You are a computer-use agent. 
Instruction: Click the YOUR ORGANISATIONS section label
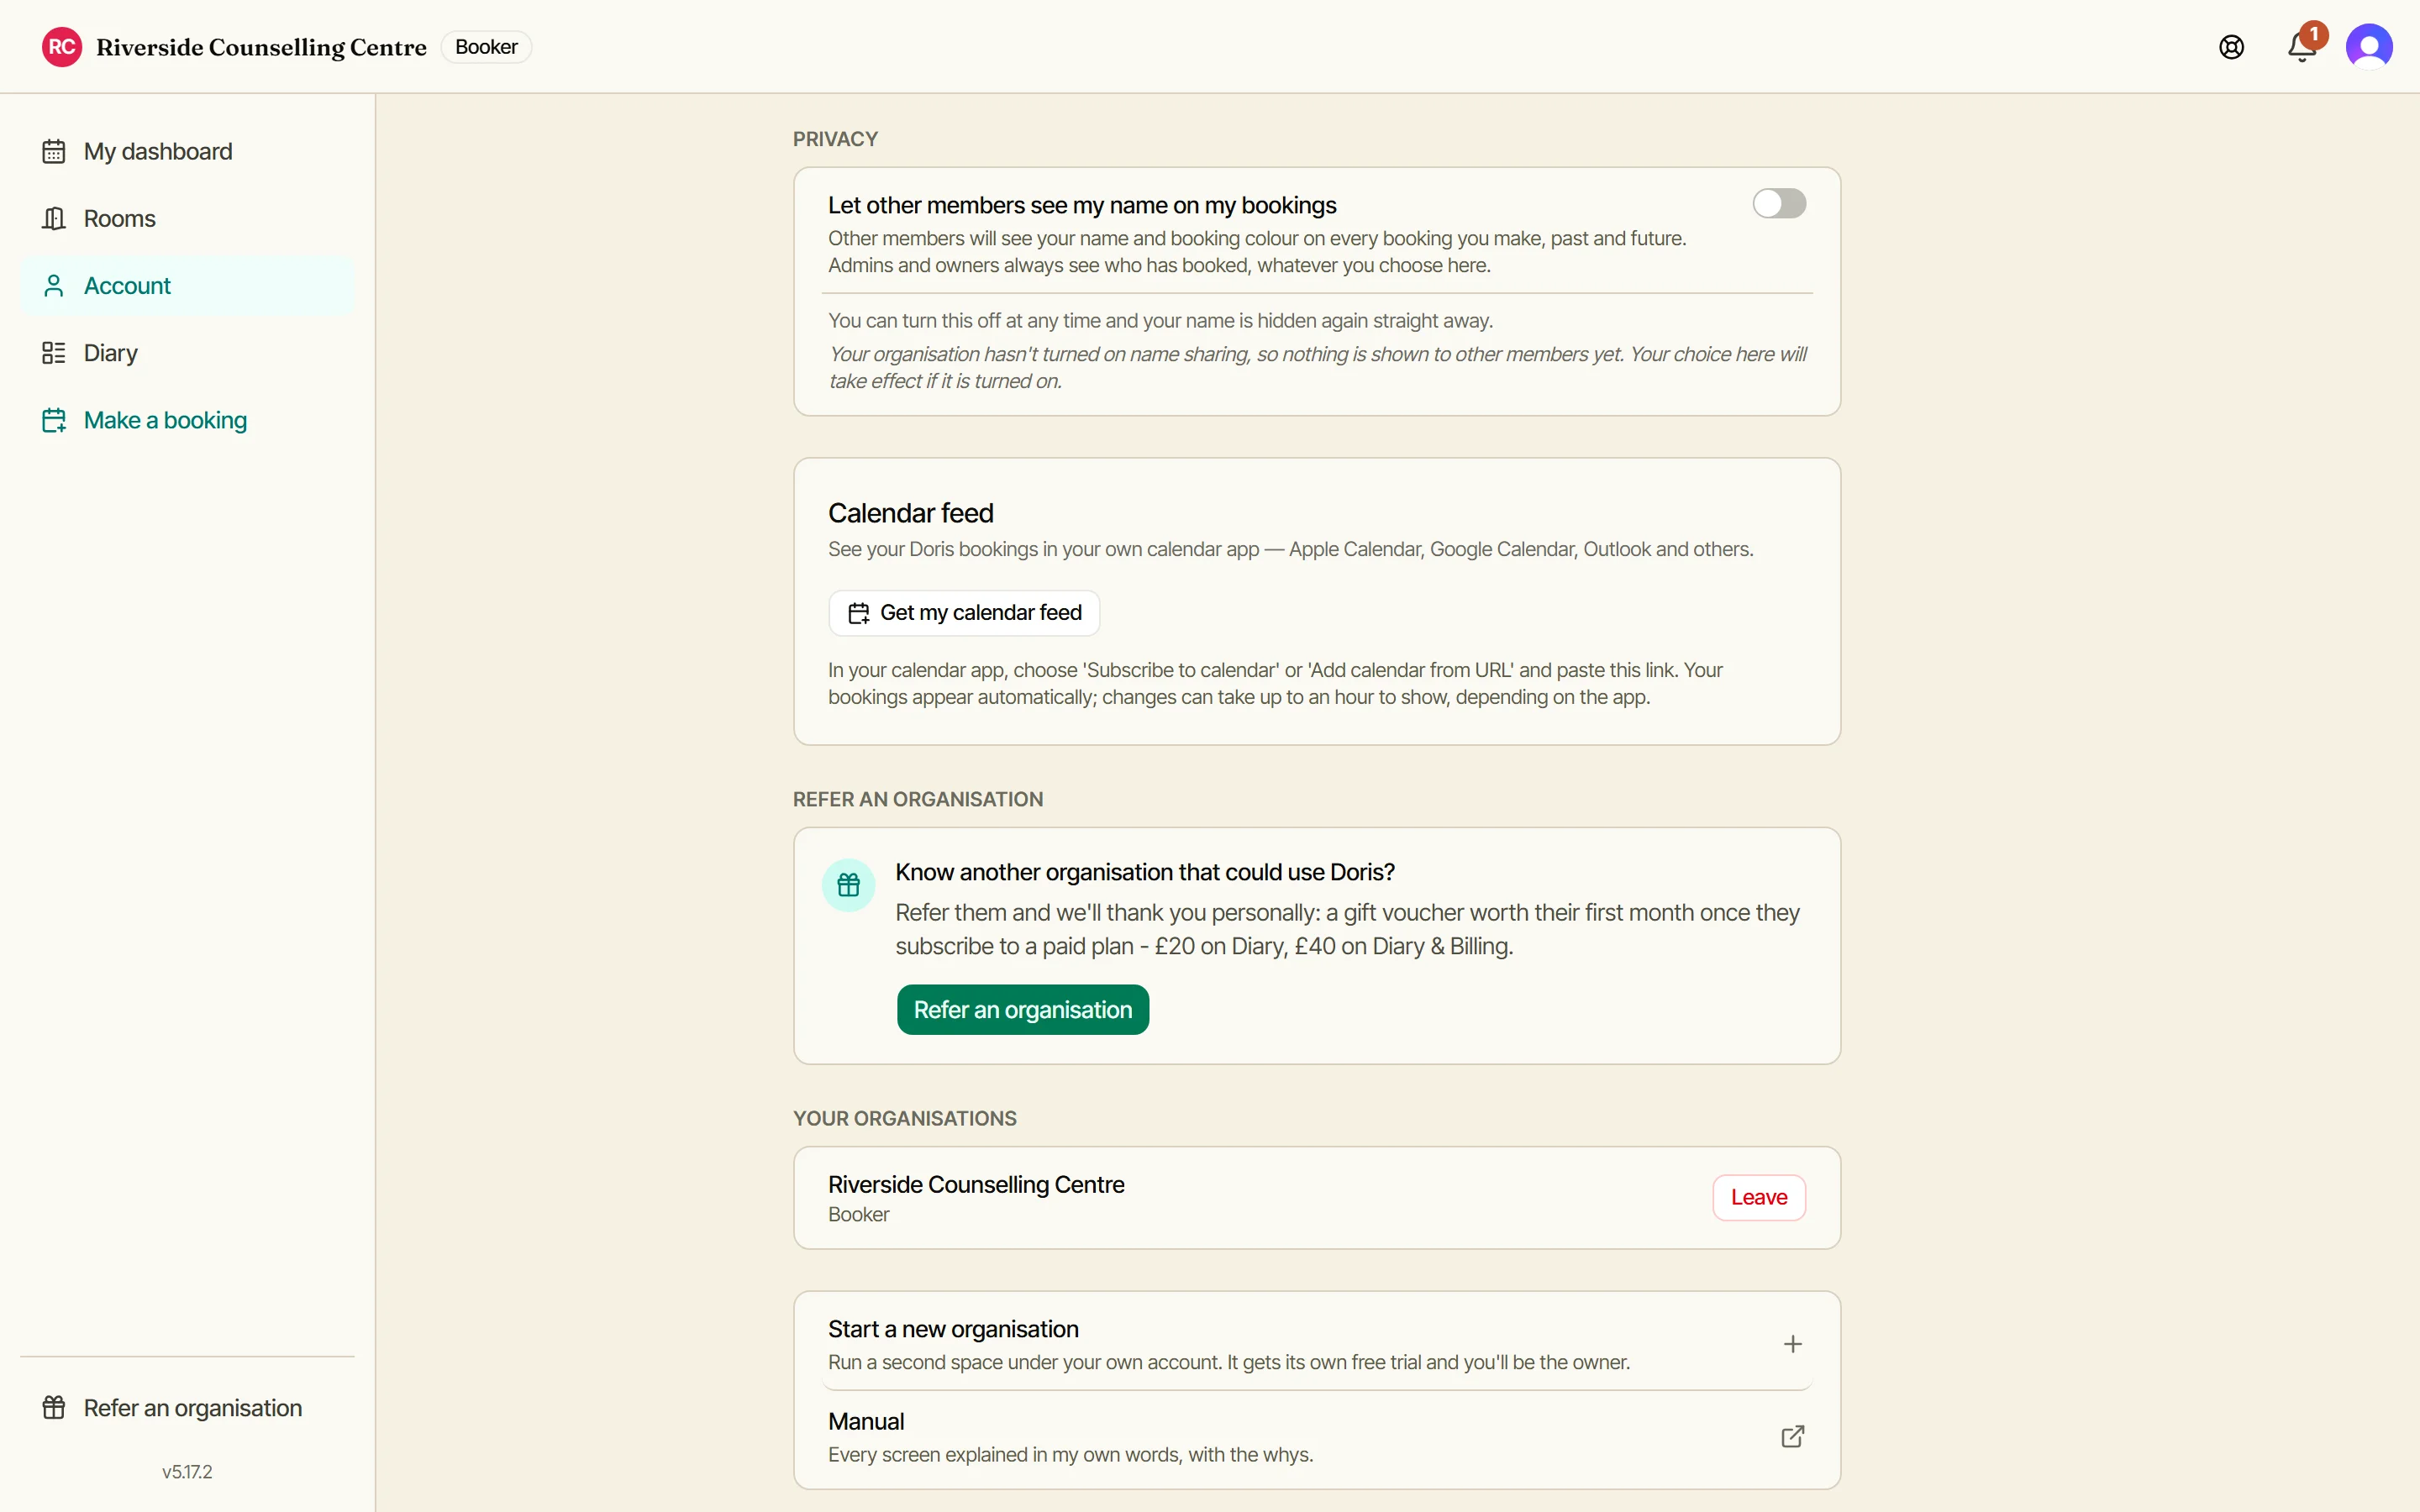[x=904, y=1118]
